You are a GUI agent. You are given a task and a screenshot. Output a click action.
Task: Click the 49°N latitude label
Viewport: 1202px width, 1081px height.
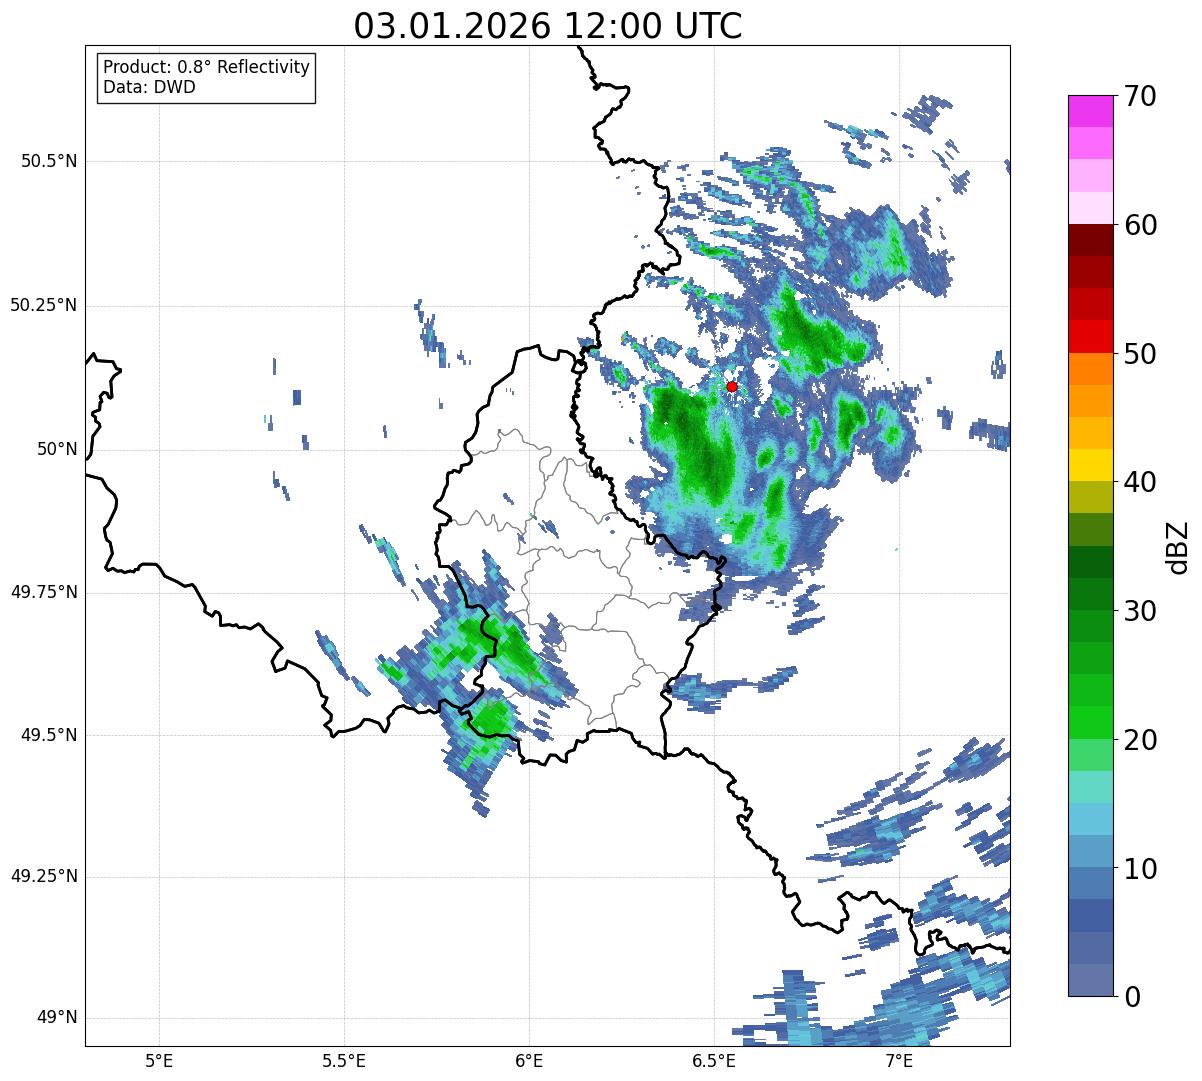(x=57, y=1018)
